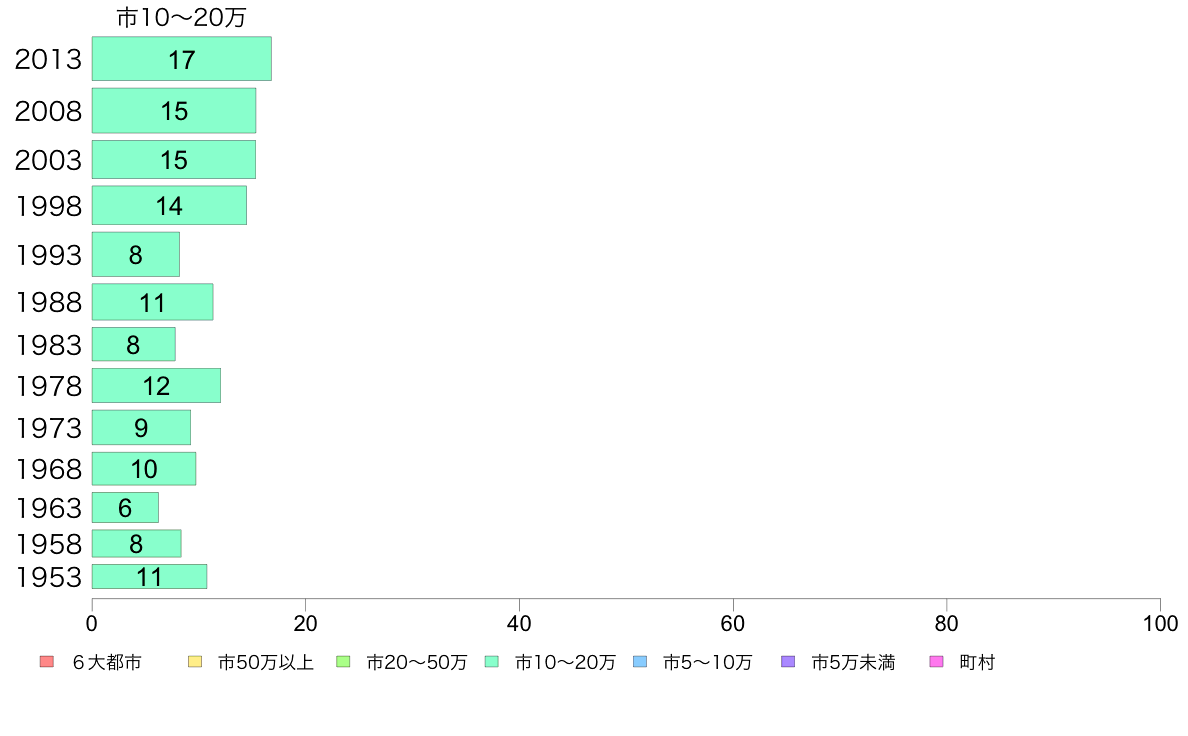Click the 市10〜20万 mint legend swatch

pos(492,662)
